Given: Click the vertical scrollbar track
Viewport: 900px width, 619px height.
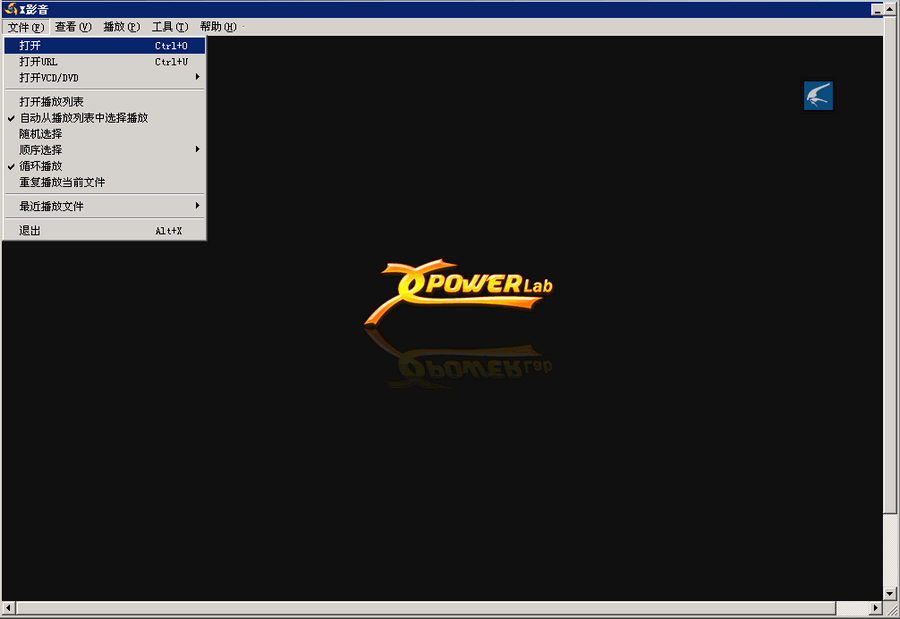Looking at the screenshot, I should pyautogui.click(x=890, y=550).
